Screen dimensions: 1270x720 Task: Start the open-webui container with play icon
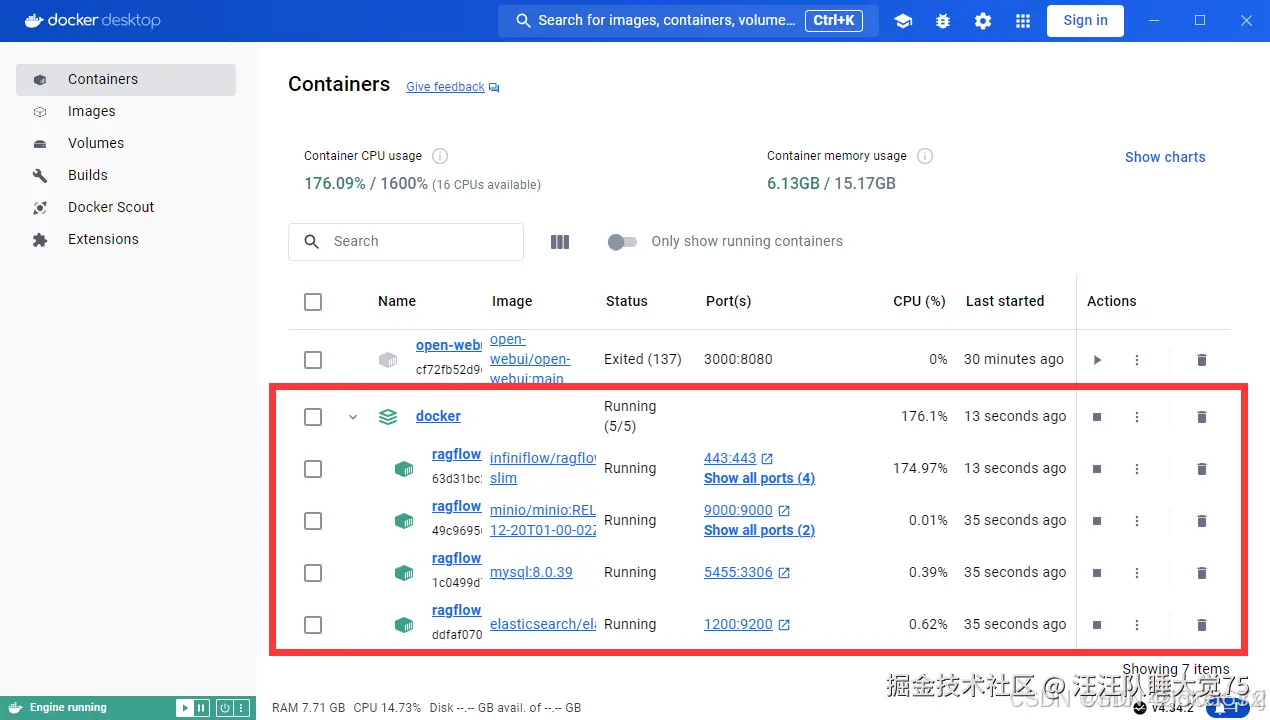coord(1097,360)
